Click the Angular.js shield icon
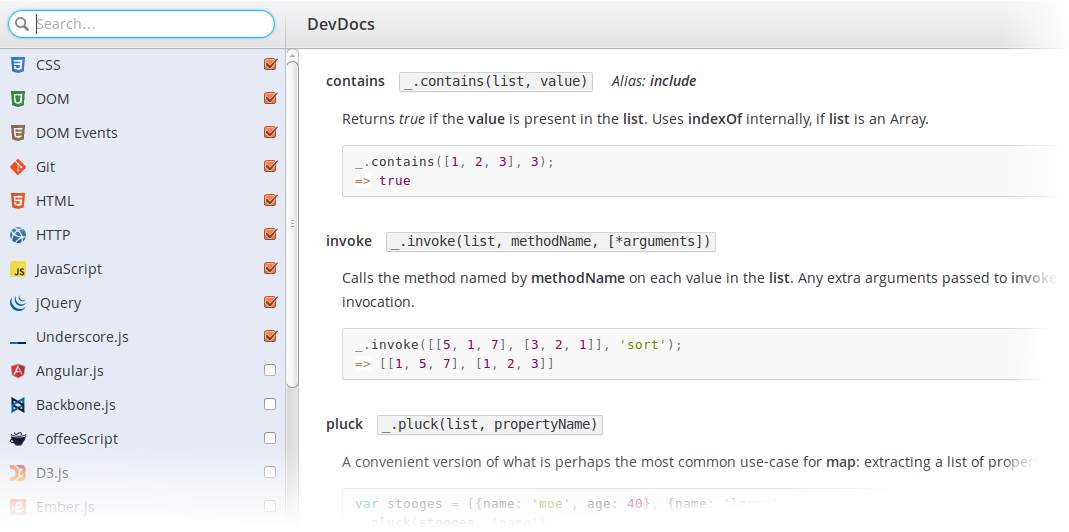The image size is (1069, 532). pos(17,371)
